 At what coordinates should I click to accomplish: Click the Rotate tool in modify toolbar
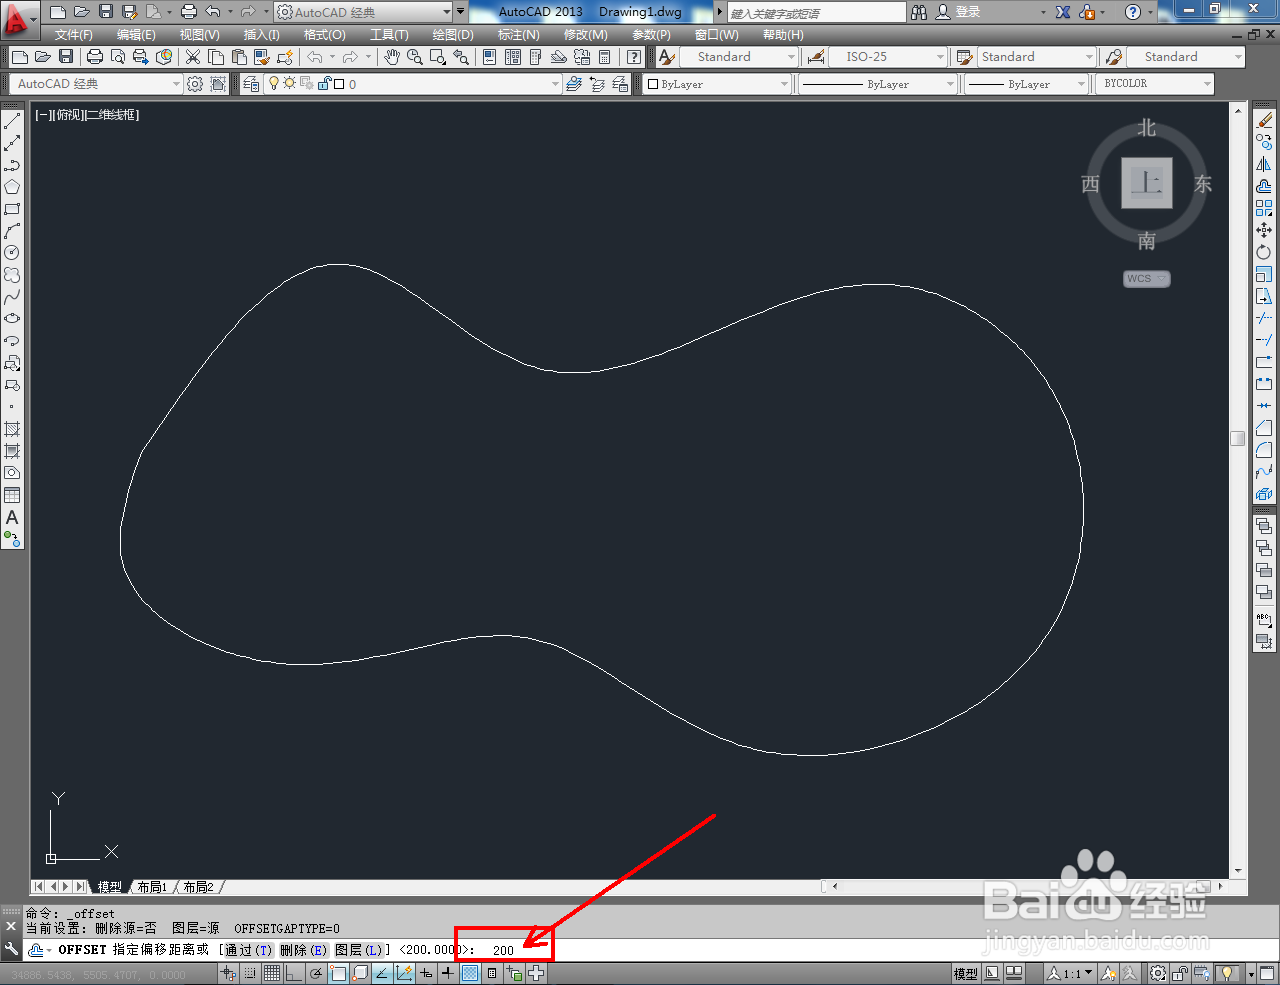1264,253
